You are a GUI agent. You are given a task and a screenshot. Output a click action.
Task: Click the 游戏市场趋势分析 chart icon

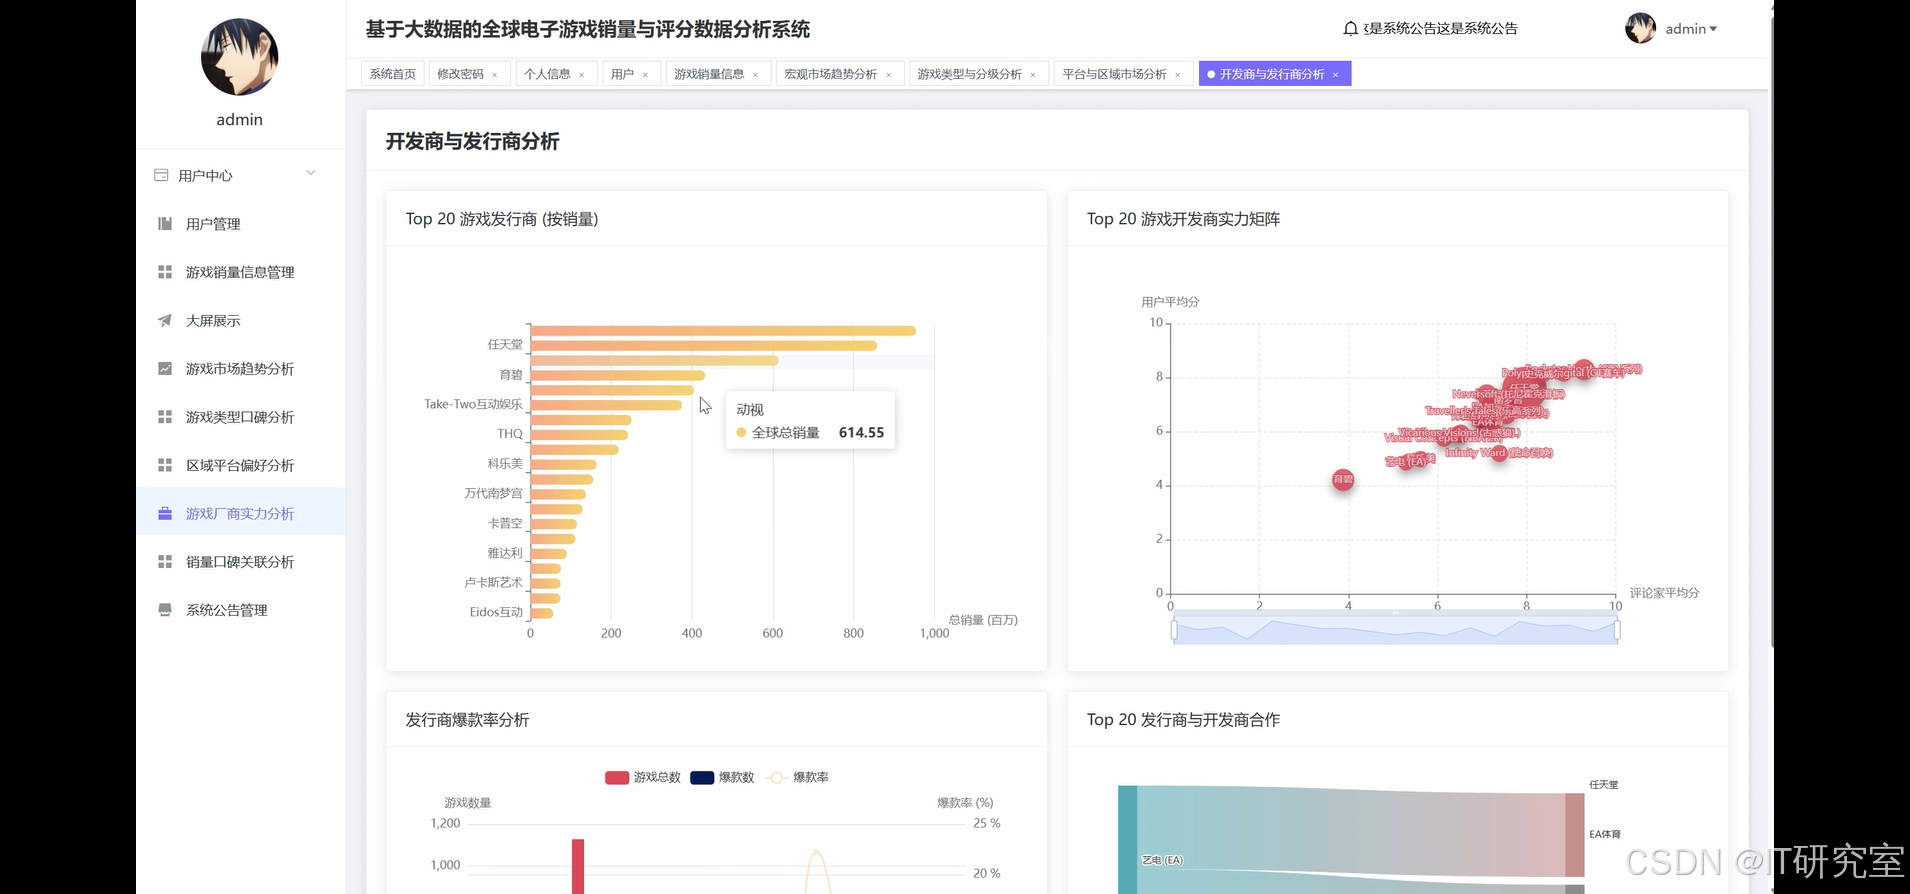pyautogui.click(x=165, y=369)
